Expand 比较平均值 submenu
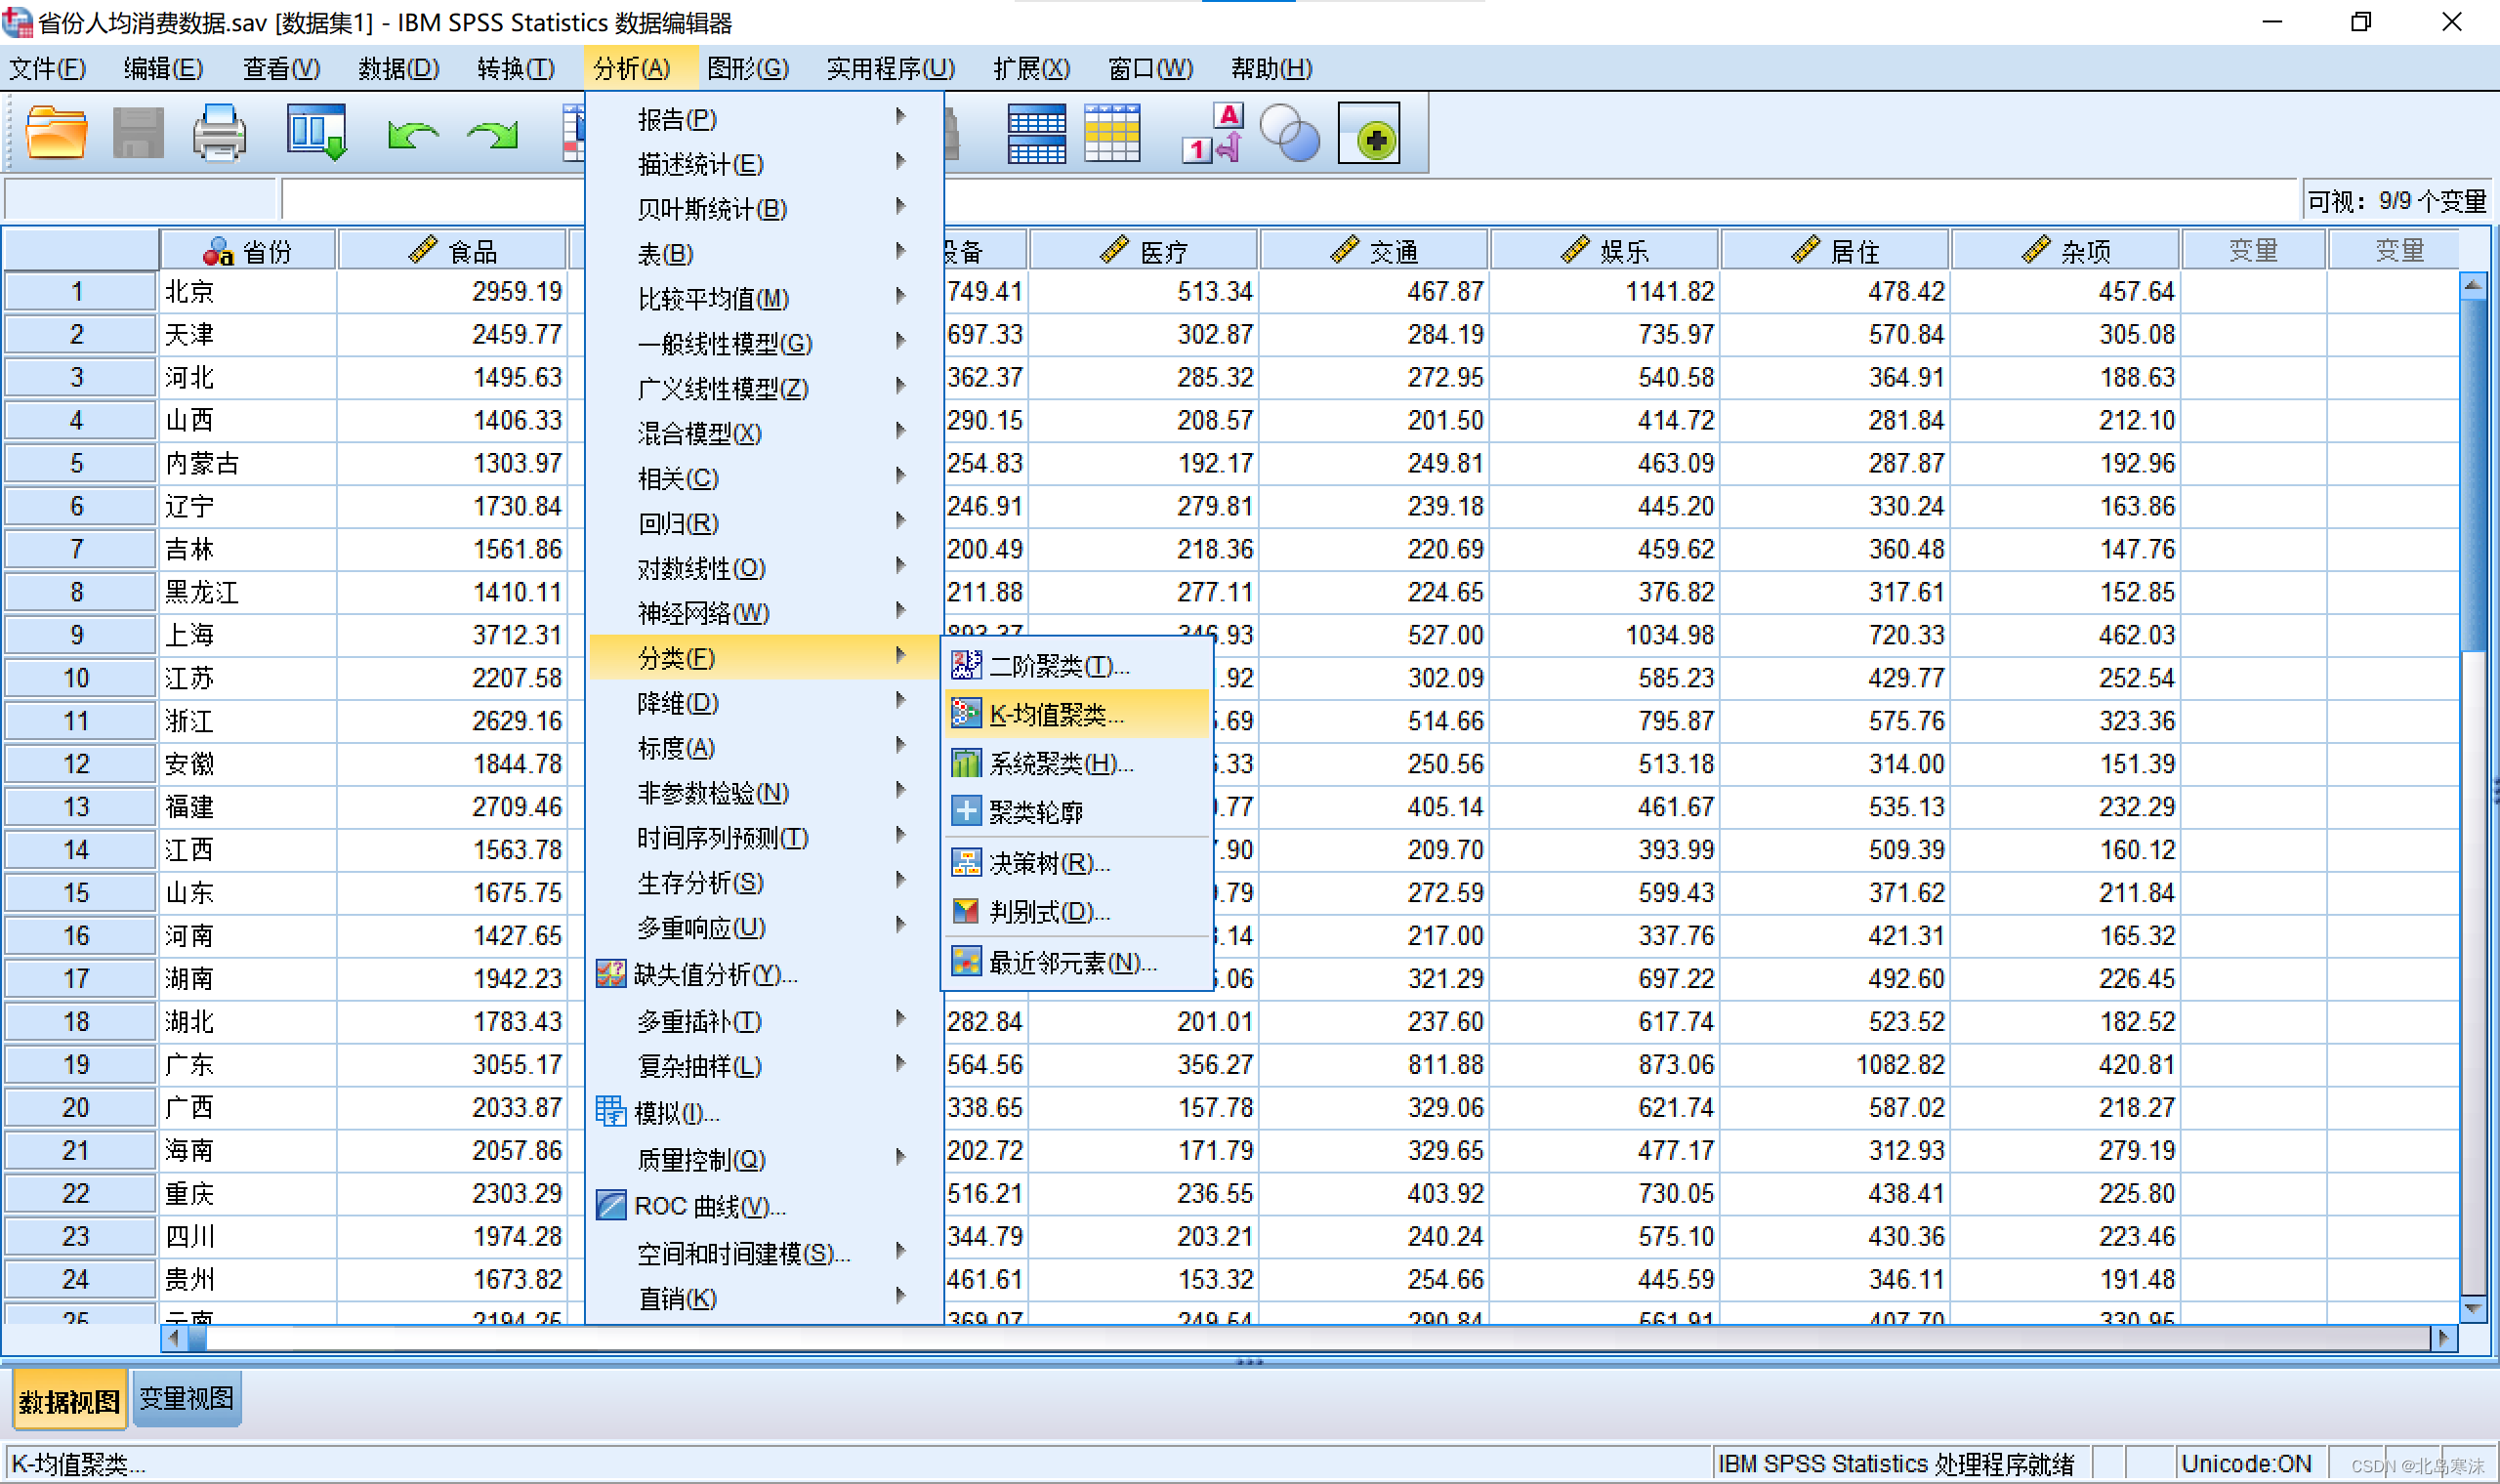The image size is (2500, 1484). point(764,298)
